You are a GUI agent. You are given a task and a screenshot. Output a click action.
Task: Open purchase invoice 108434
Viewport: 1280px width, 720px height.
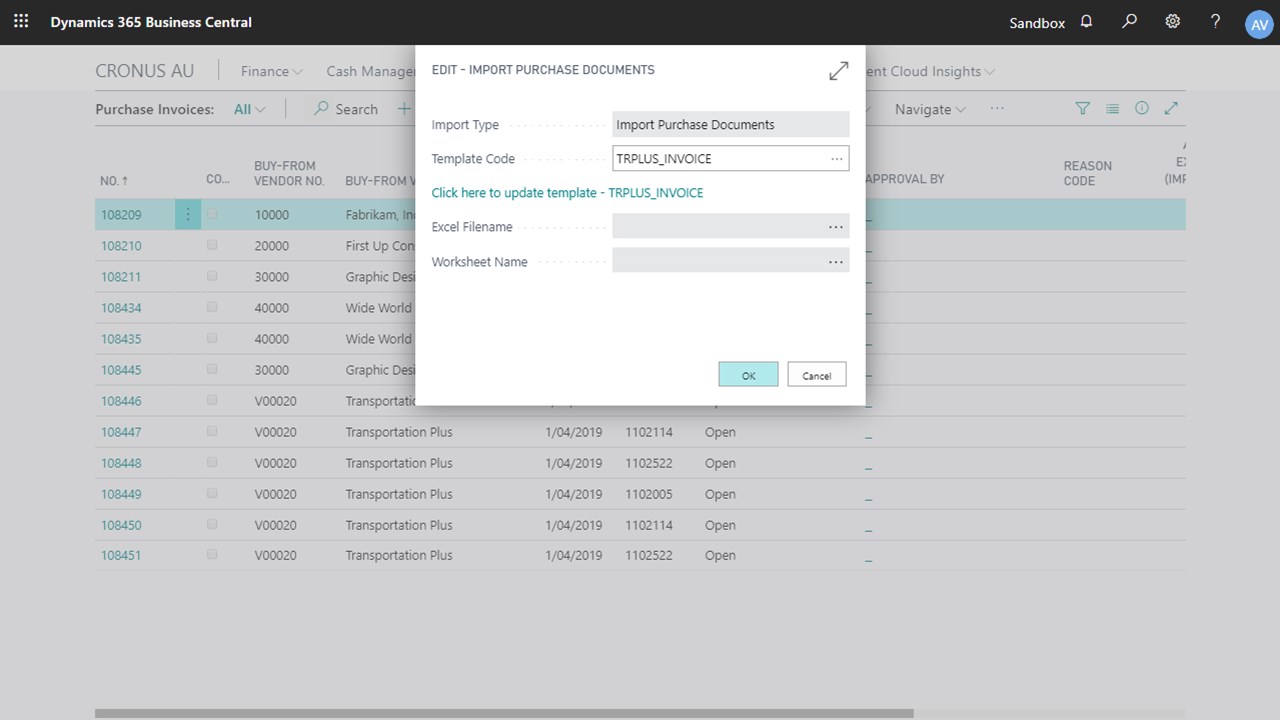121,308
